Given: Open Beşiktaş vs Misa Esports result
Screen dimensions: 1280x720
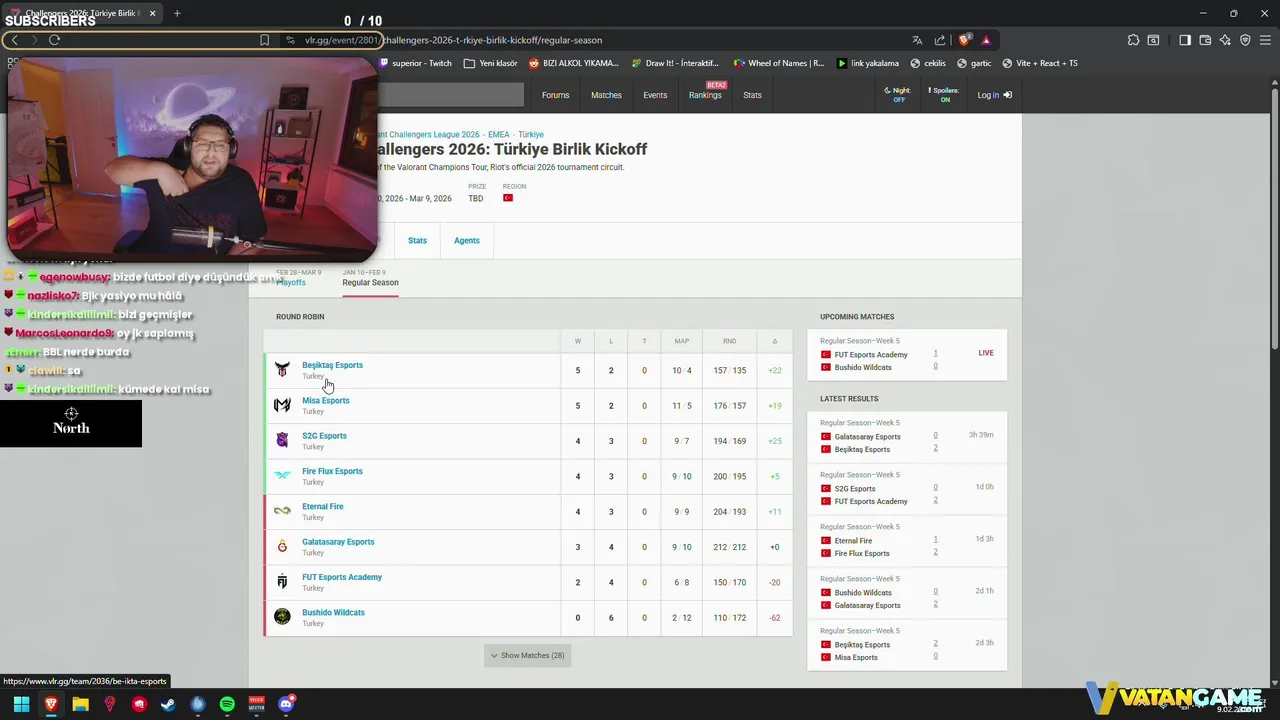Looking at the screenshot, I should click(x=907, y=645).
